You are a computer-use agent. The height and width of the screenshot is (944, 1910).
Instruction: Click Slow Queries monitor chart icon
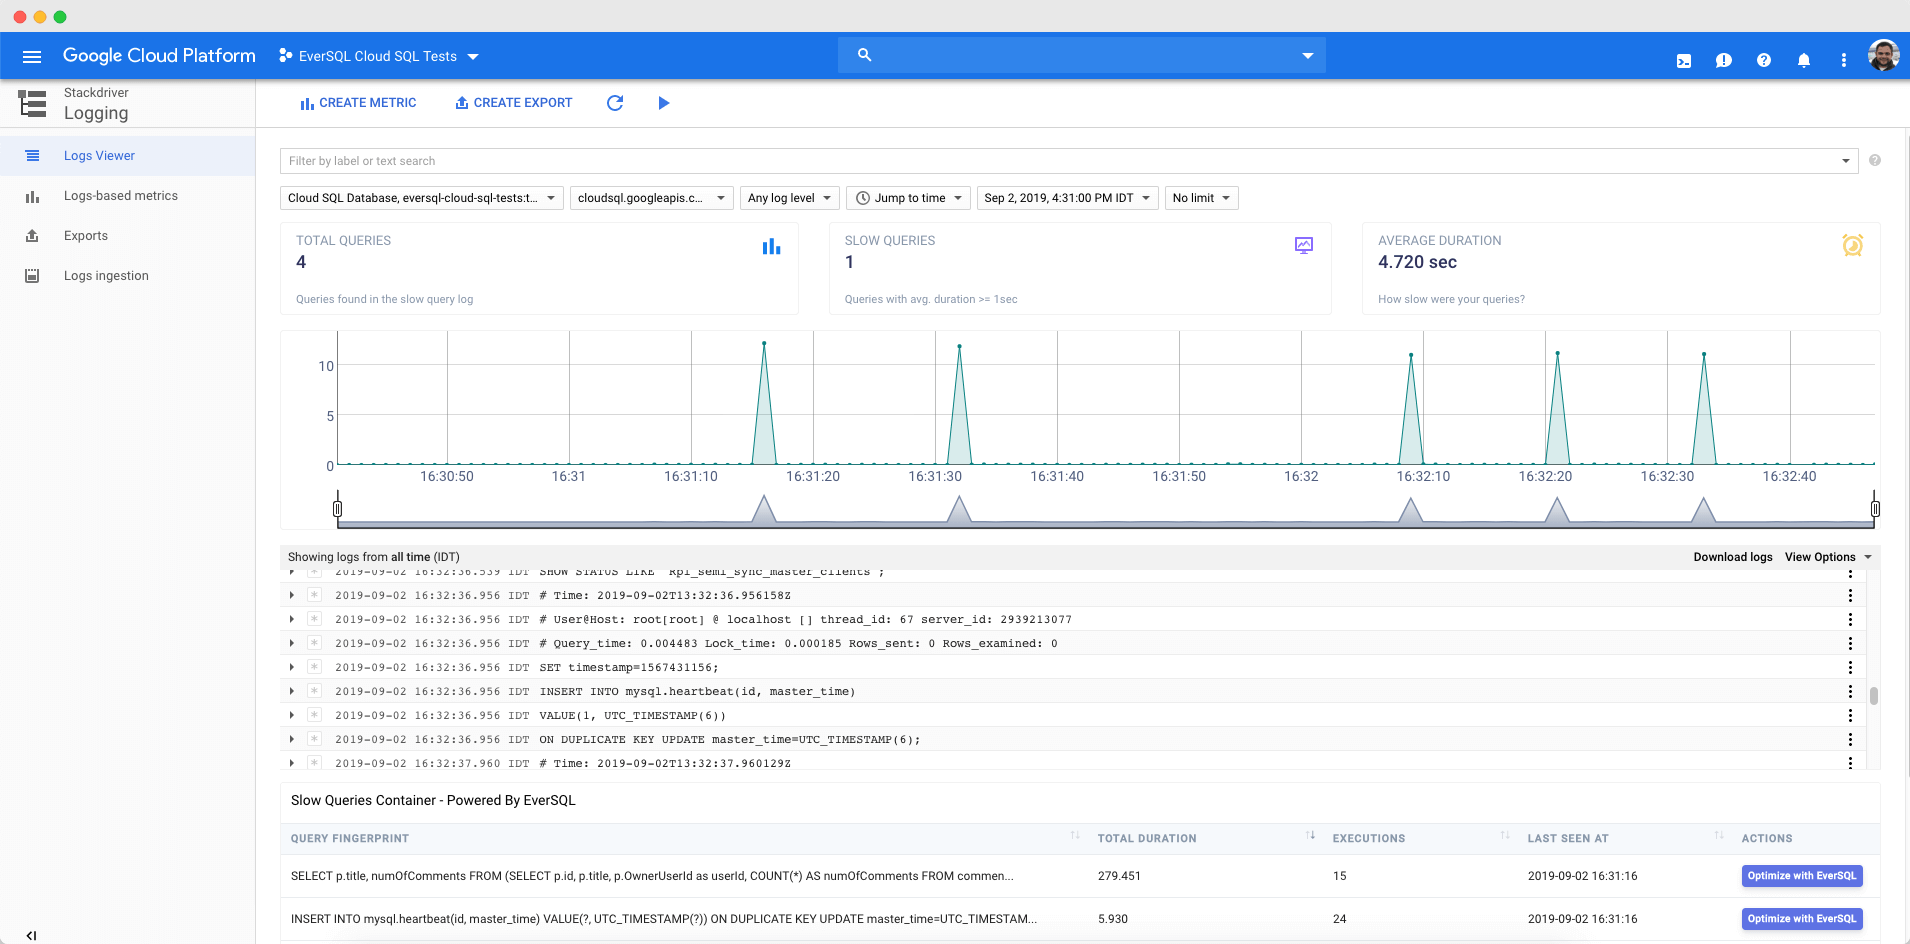coord(1304,245)
